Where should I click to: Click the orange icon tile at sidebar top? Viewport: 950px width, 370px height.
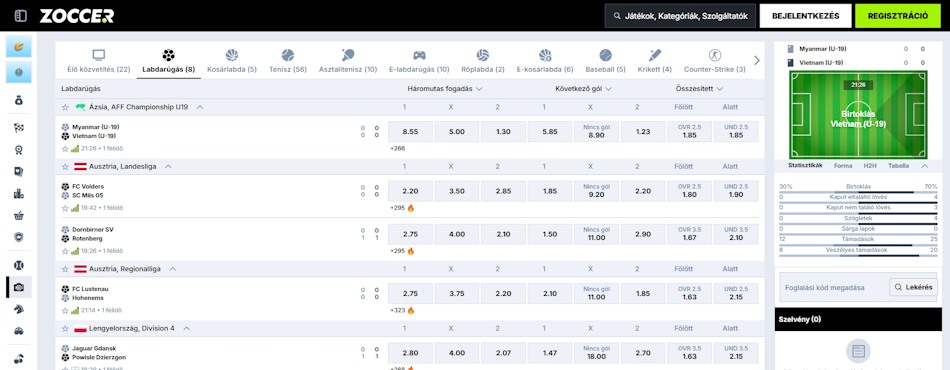point(19,47)
